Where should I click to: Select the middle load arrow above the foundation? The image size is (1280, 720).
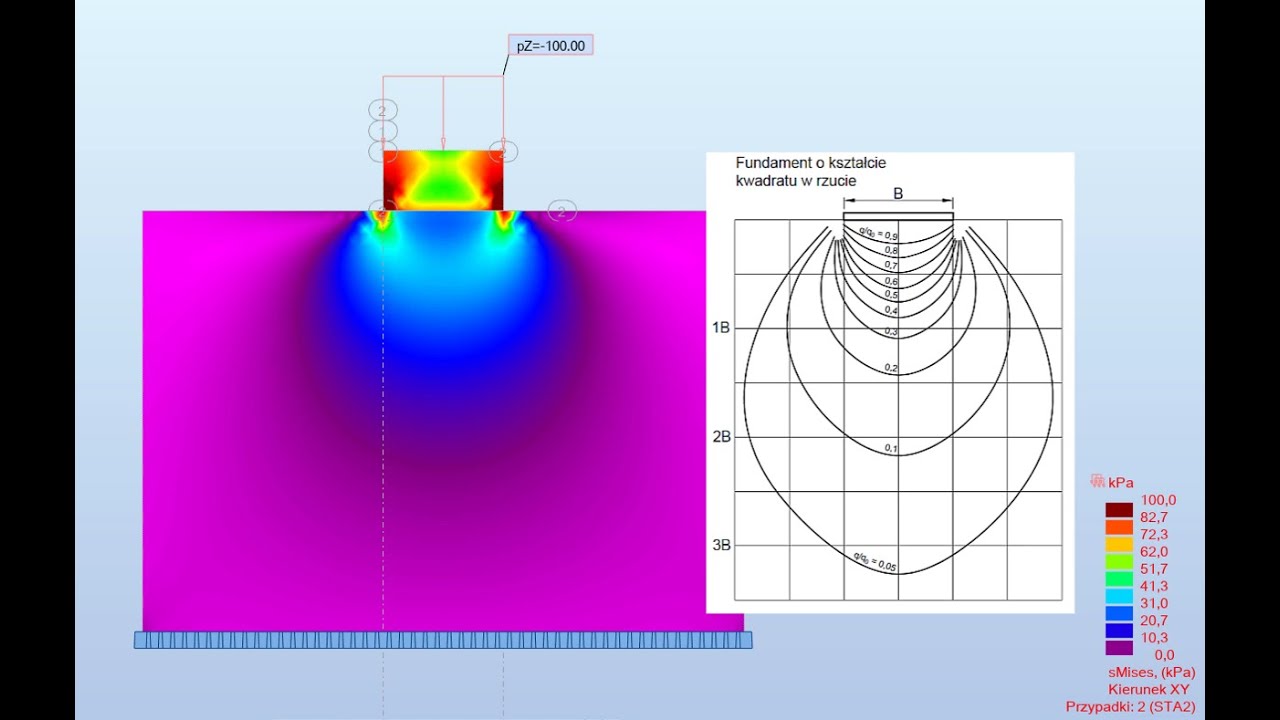point(443,112)
